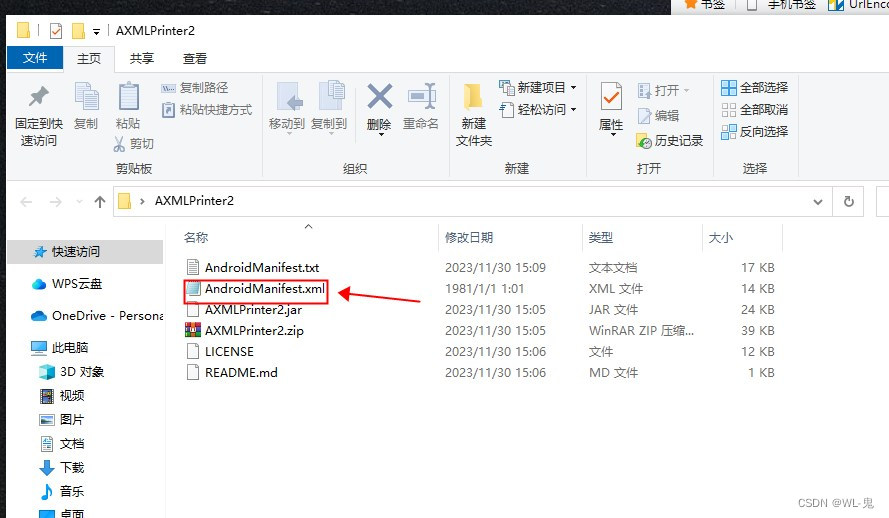The width and height of the screenshot is (889, 518).
Task: Click Select none (全部取消)
Action: click(x=755, y=109)
